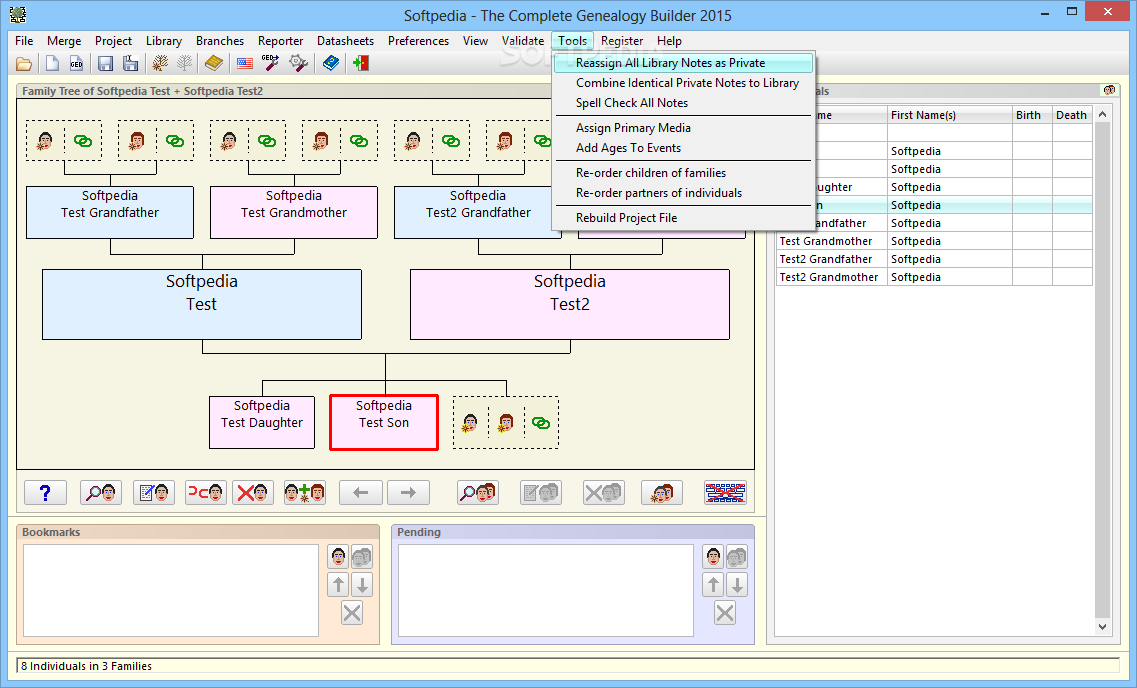Click the face icon in Individuals panel header
The height and width of the screenshot is (688, 1137).
coord(1109,91)
